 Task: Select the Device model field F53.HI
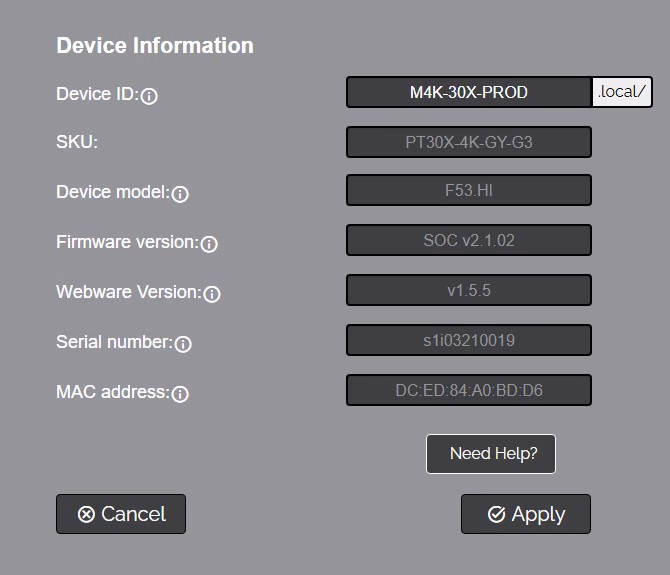(x=469, y=190)
